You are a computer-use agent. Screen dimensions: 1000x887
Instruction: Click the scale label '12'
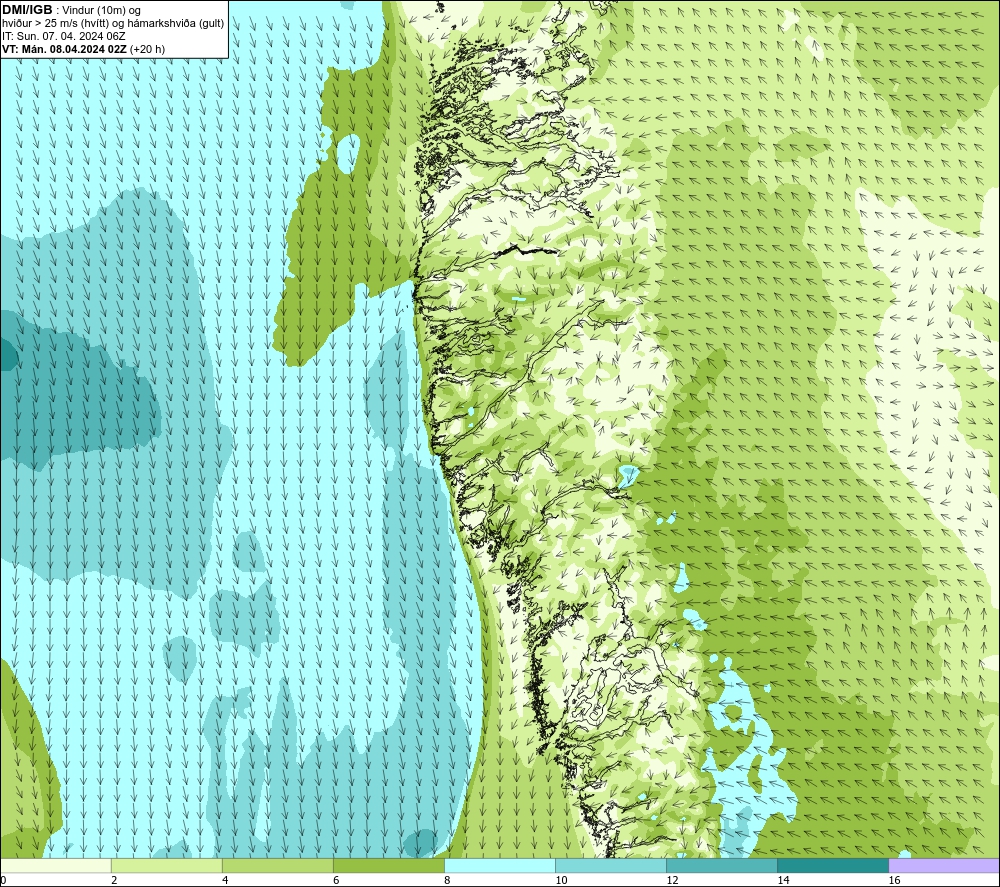[x=672, y=881]
